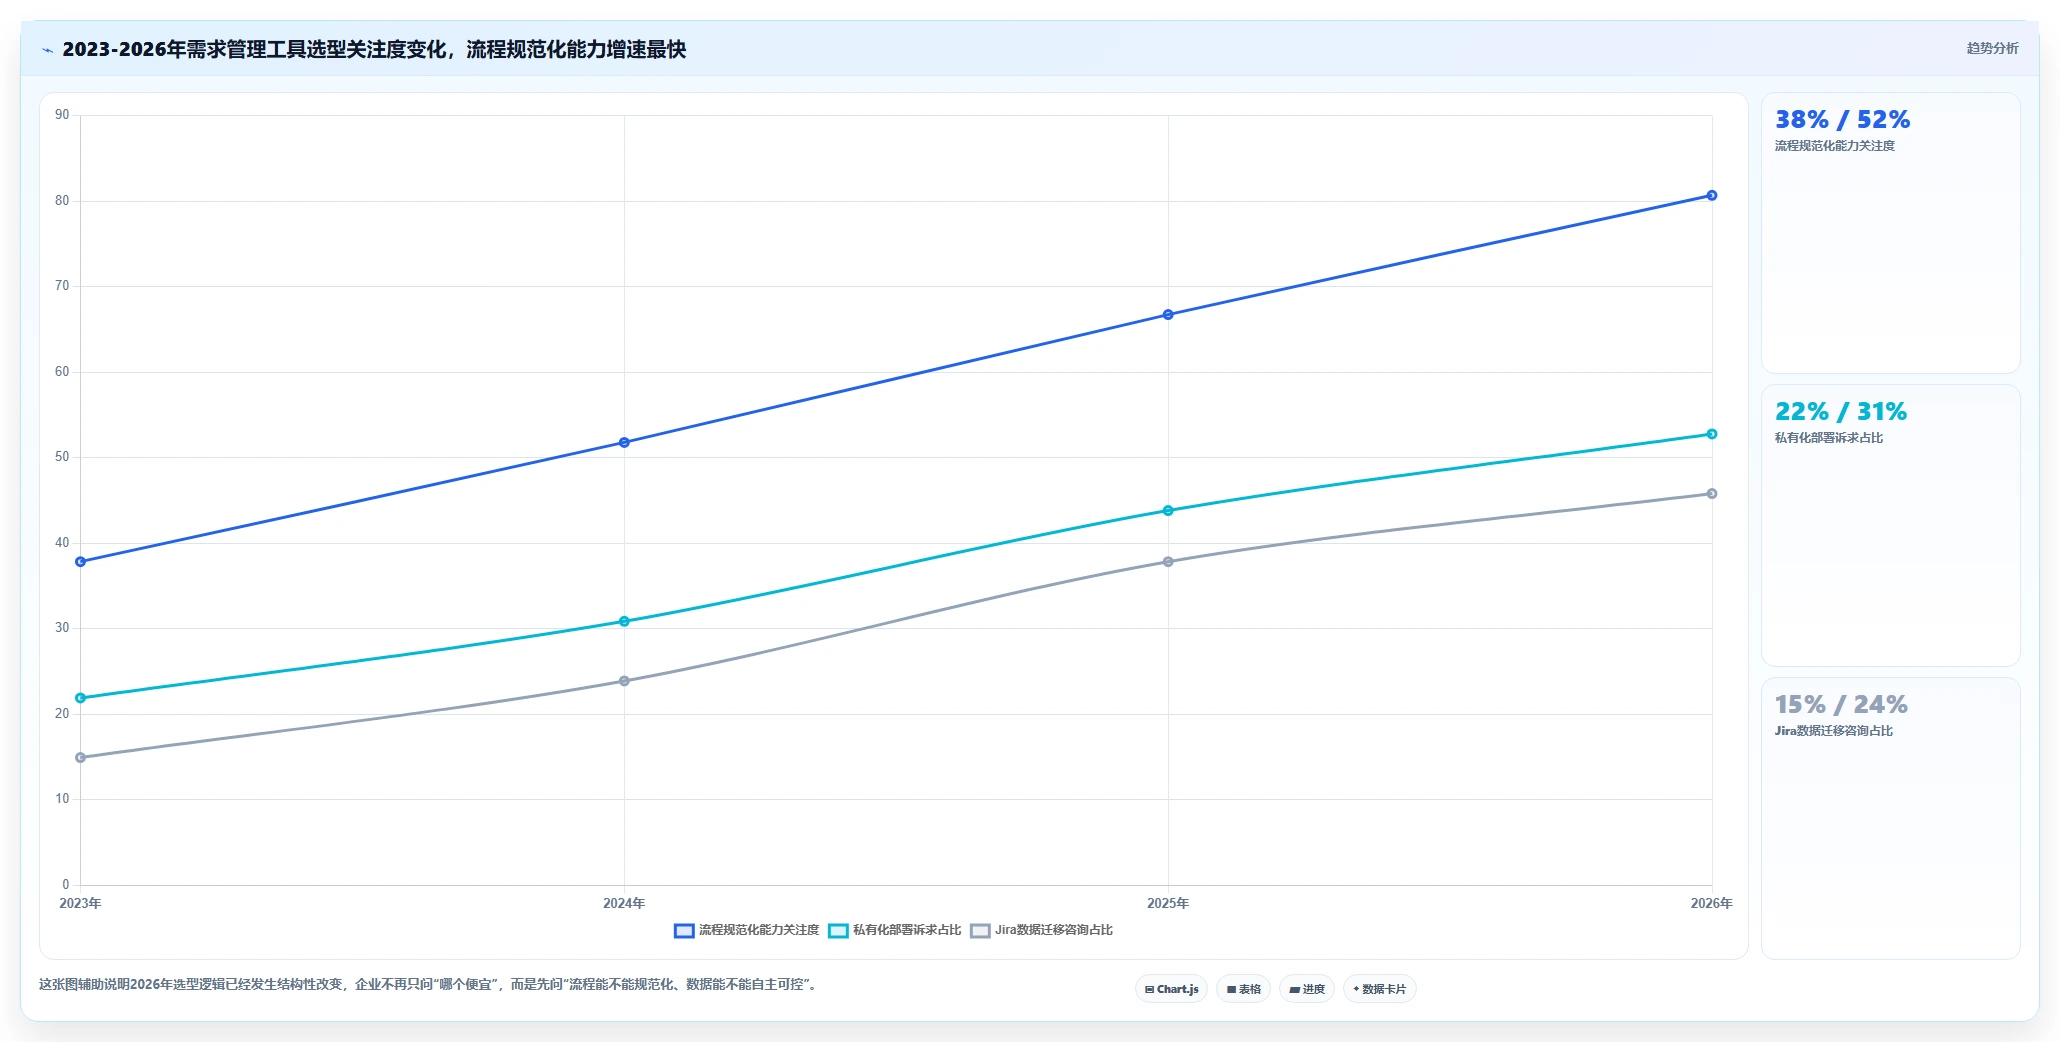Click the blue line's 2023年 data point
This screenshot has width=2060, height=1042.
coord(81,562)
